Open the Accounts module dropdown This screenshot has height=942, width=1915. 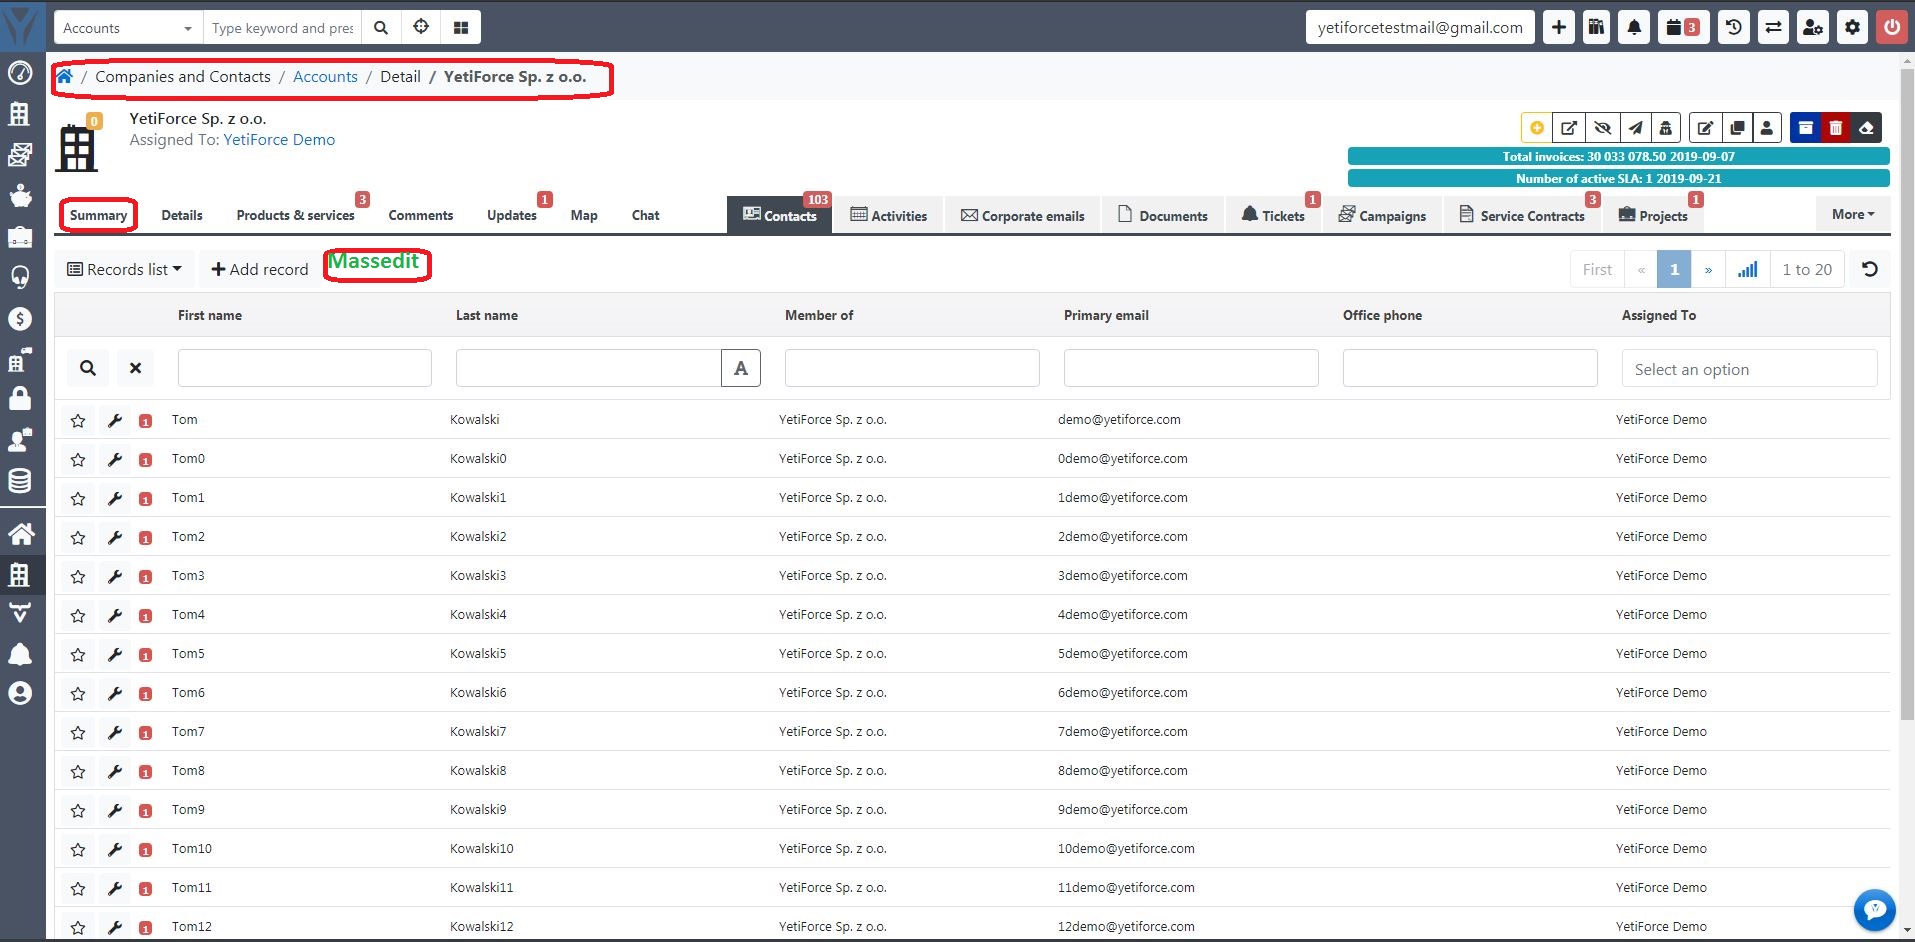pos(127,27)
